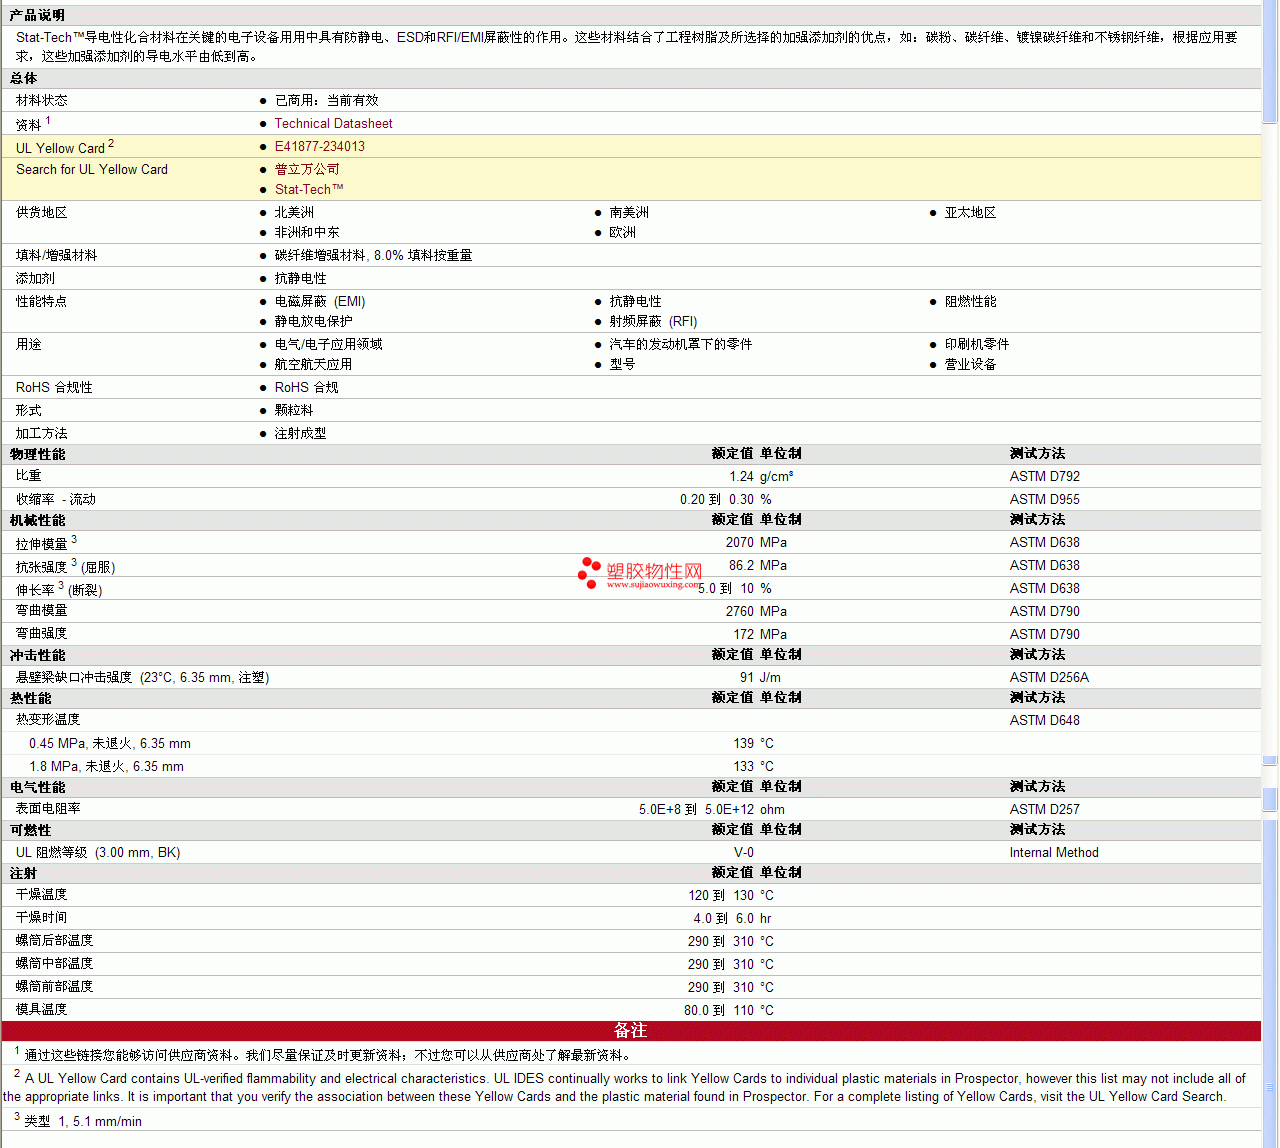Click the 阻燃性能 feature text
The image size is (1280, 1148).
point(970,301)
